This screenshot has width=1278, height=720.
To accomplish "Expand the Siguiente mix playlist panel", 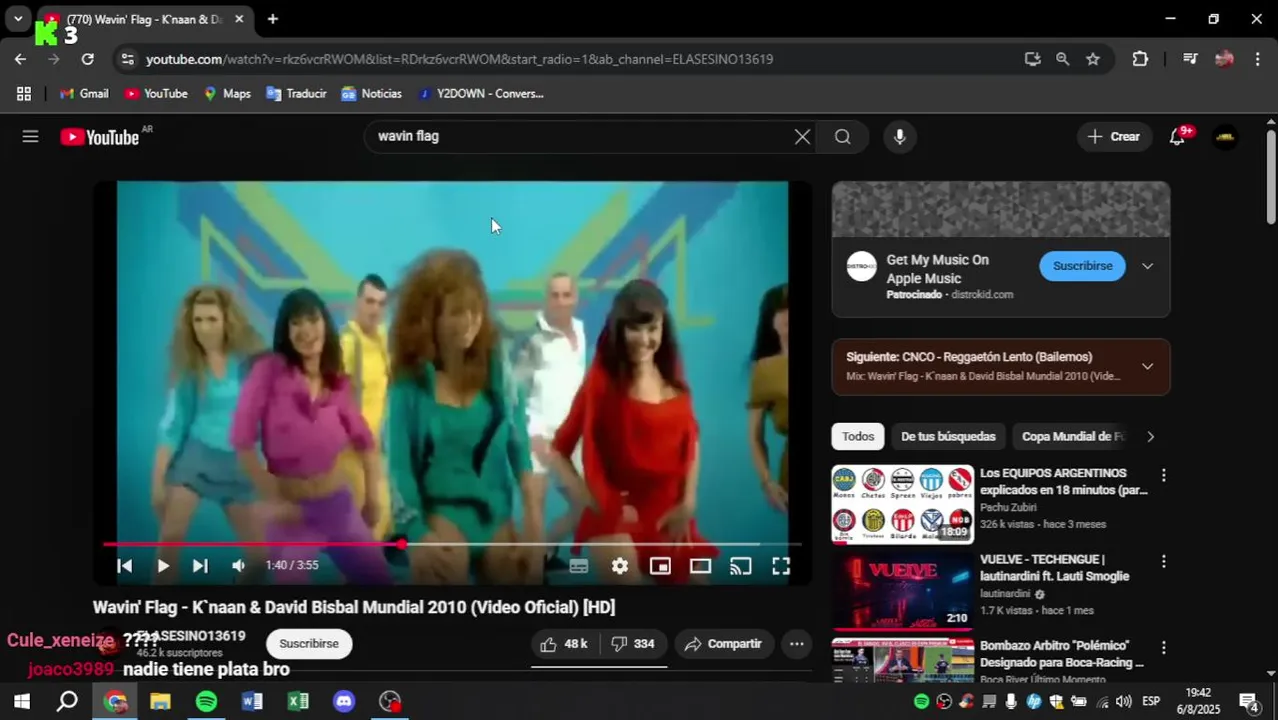I will [x=1148, y=366].
